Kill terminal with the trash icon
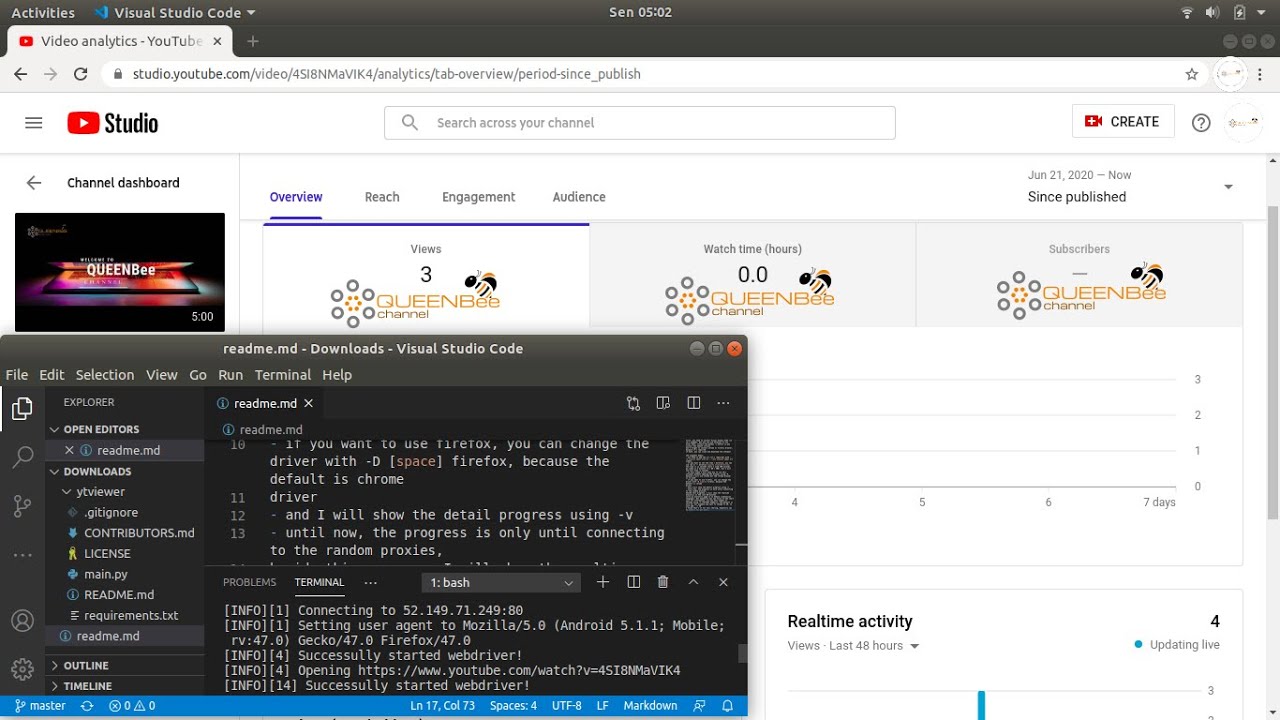This screenshot has height=720, width=1280. point(663,582)
